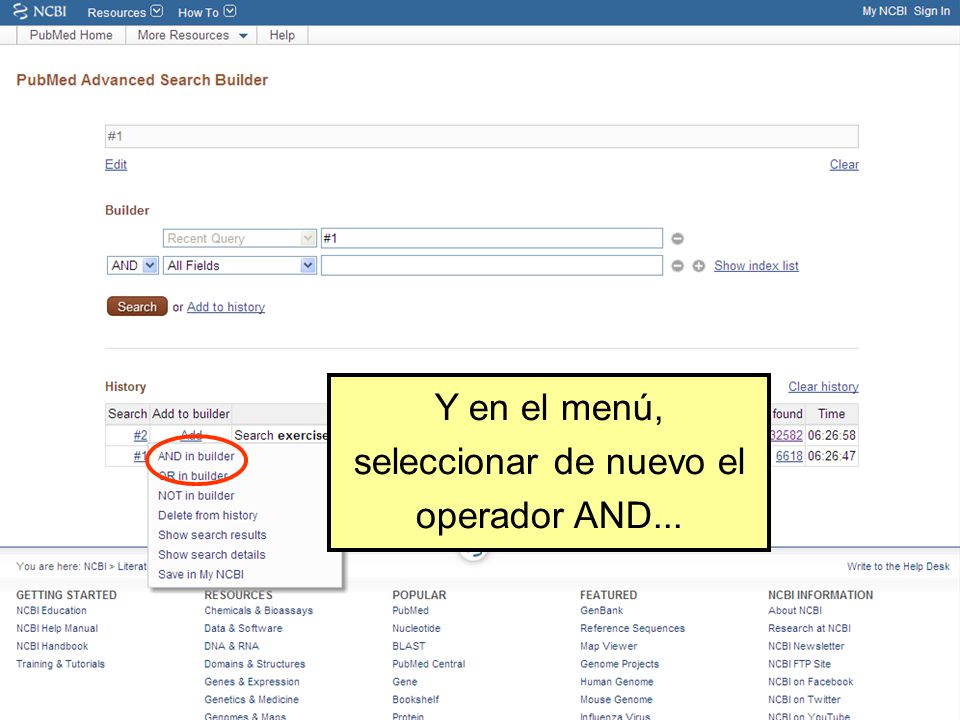
Task: Add a new builder row with plus icon
Action: tap(699, 266)
